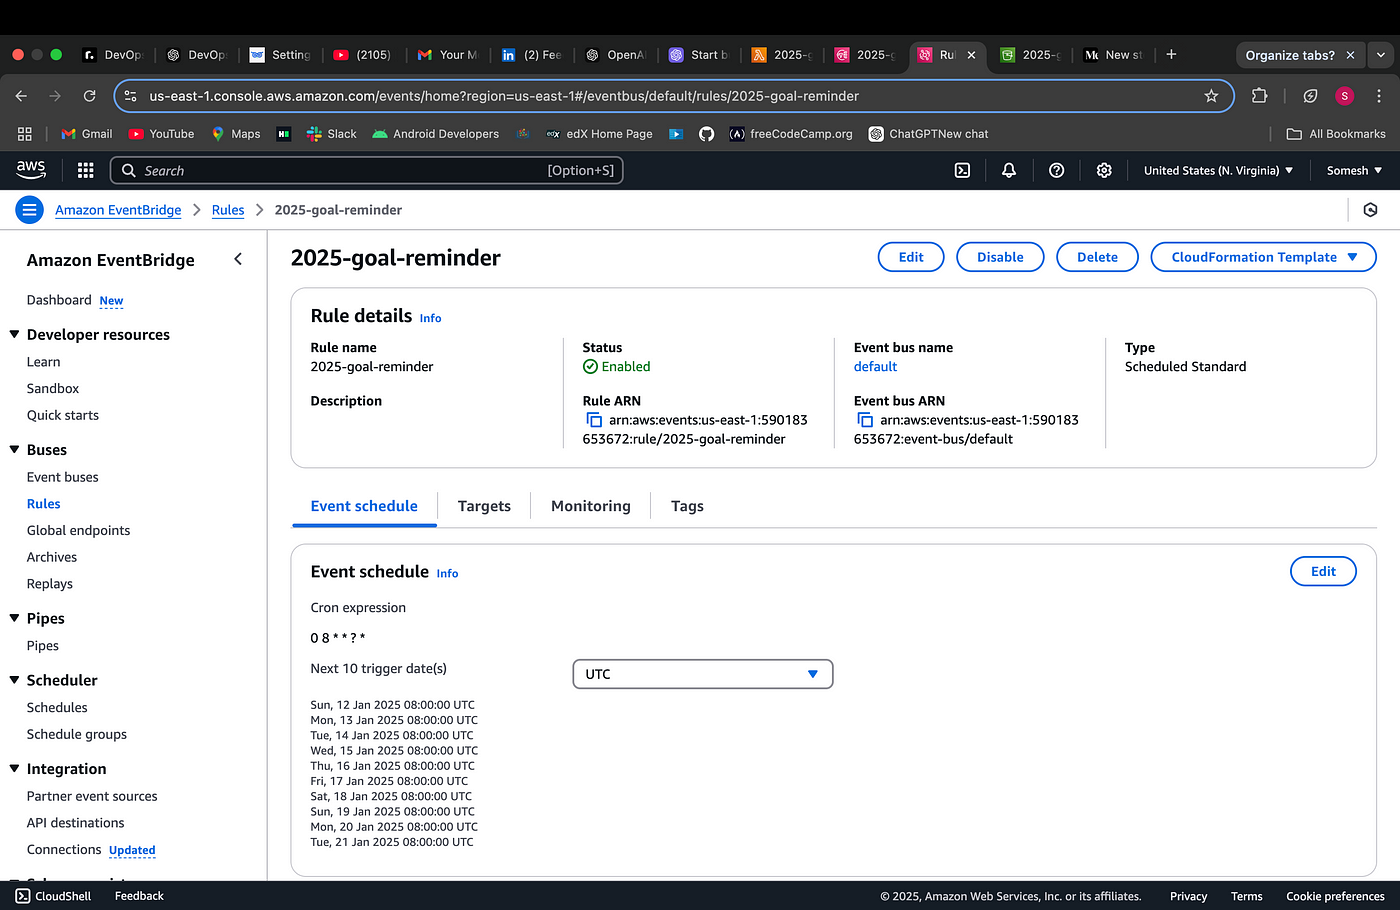Open the Slack bookmark
Viewport: 1400px width, 910px height.
(331, 134)
